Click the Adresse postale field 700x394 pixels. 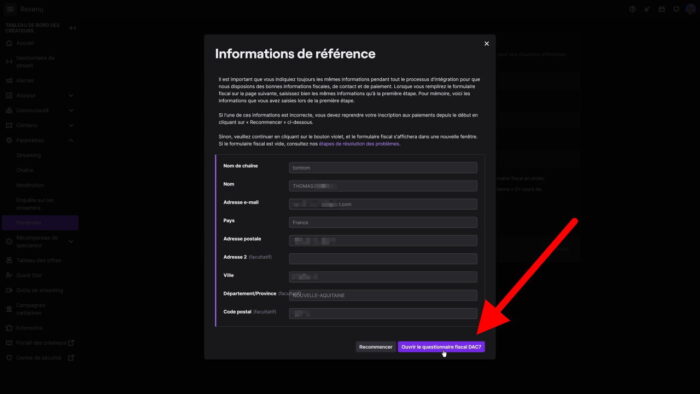click(383, 241)
